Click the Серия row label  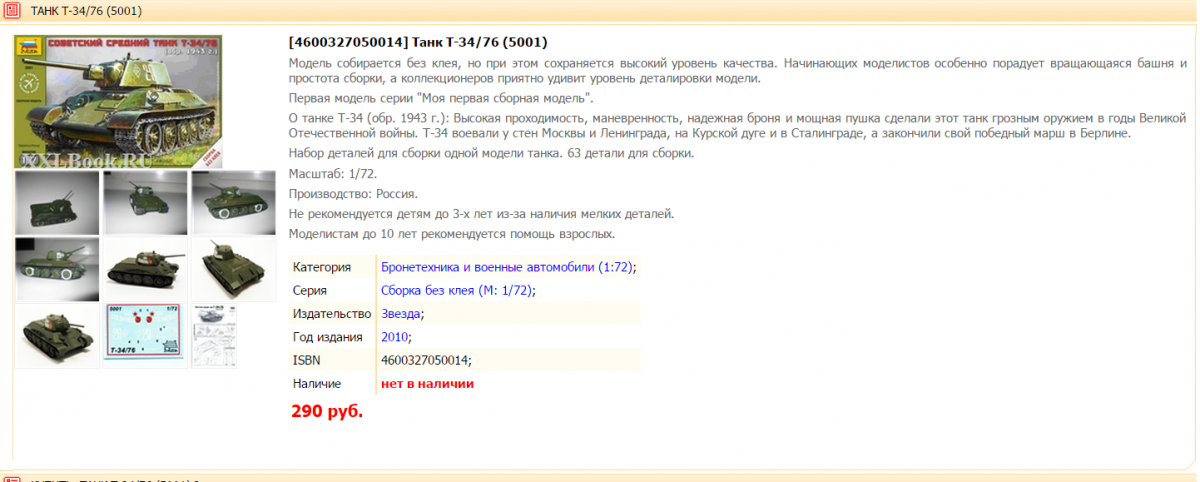click(310, 290)
